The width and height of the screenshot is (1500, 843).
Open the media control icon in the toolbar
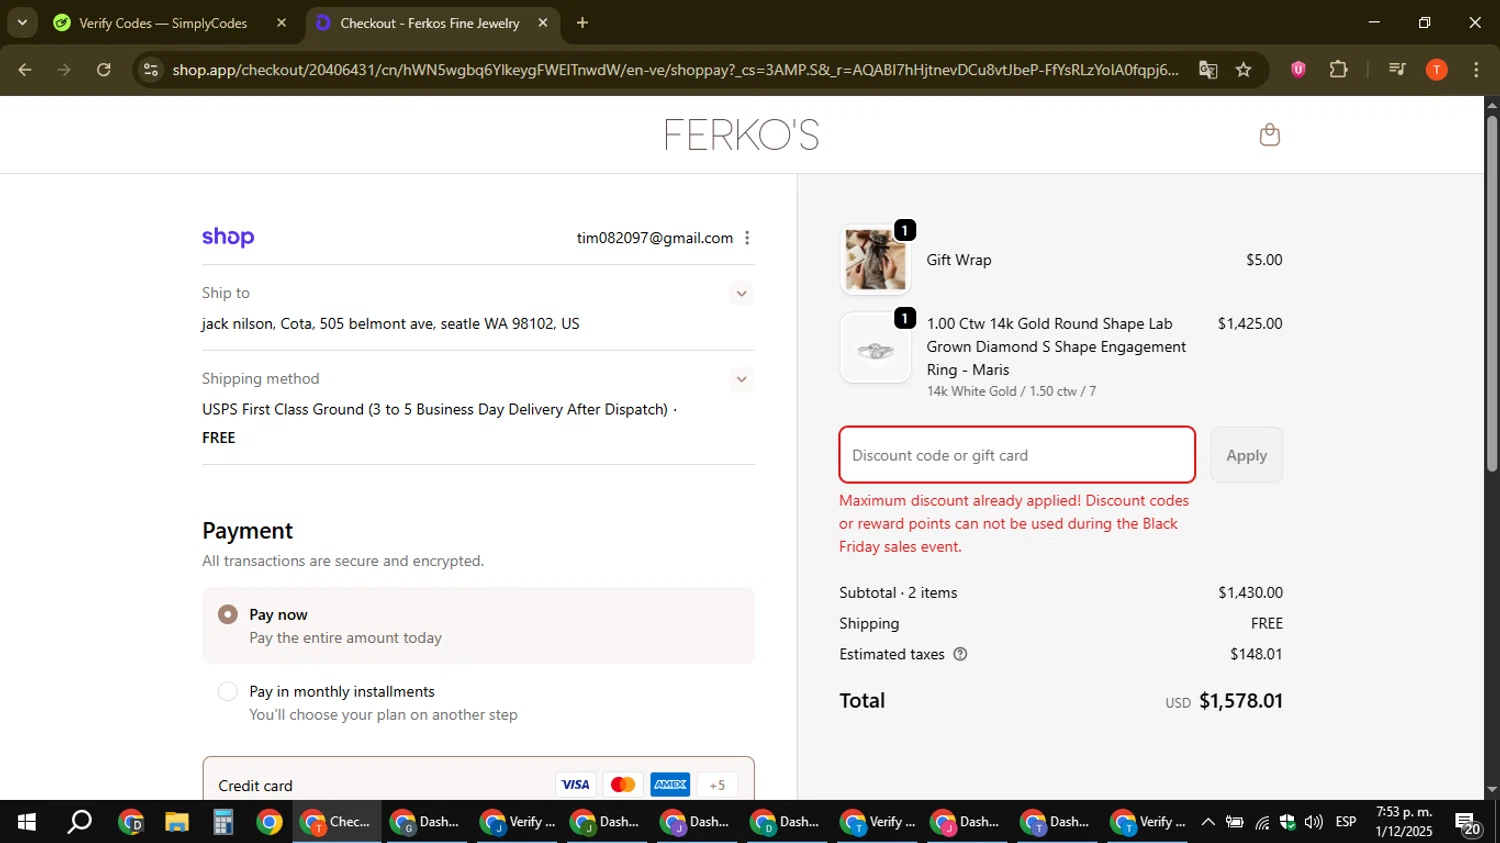tap(1397, 70)
